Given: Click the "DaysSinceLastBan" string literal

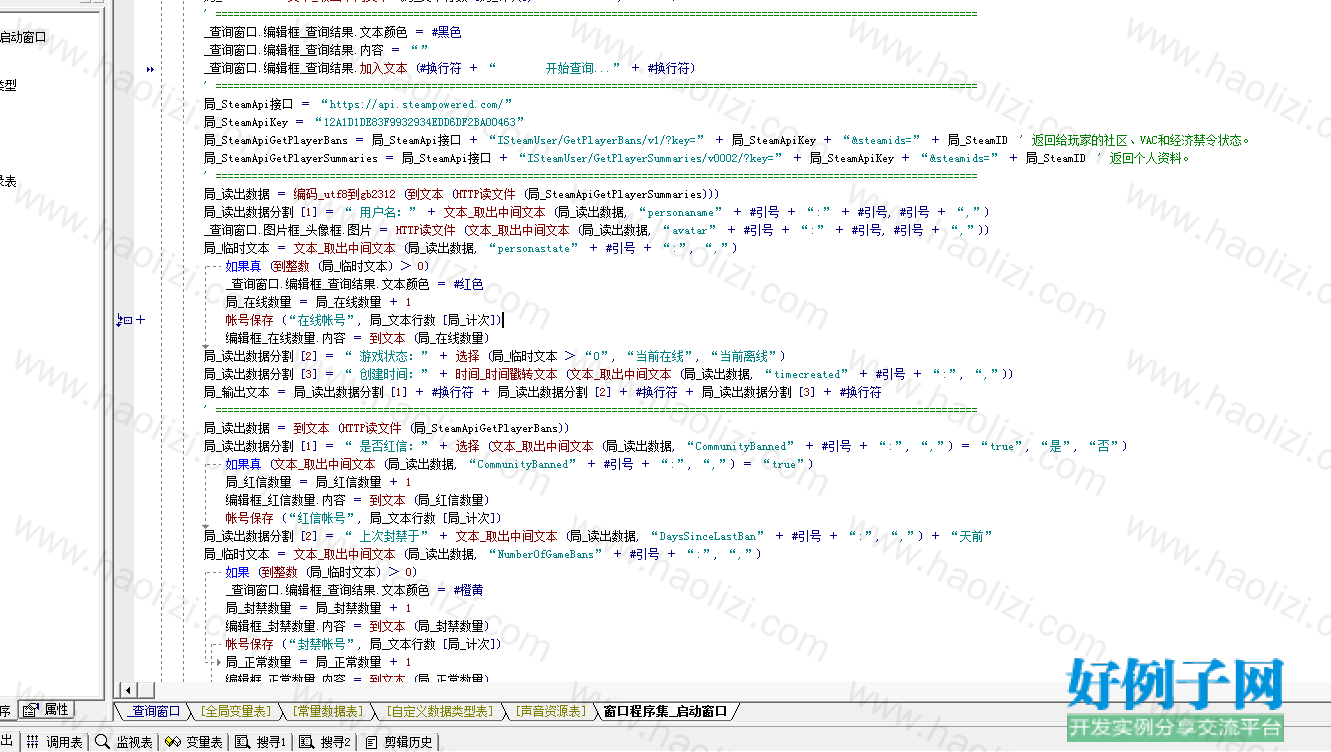Looking at the screenshot, I should [710, 536].
